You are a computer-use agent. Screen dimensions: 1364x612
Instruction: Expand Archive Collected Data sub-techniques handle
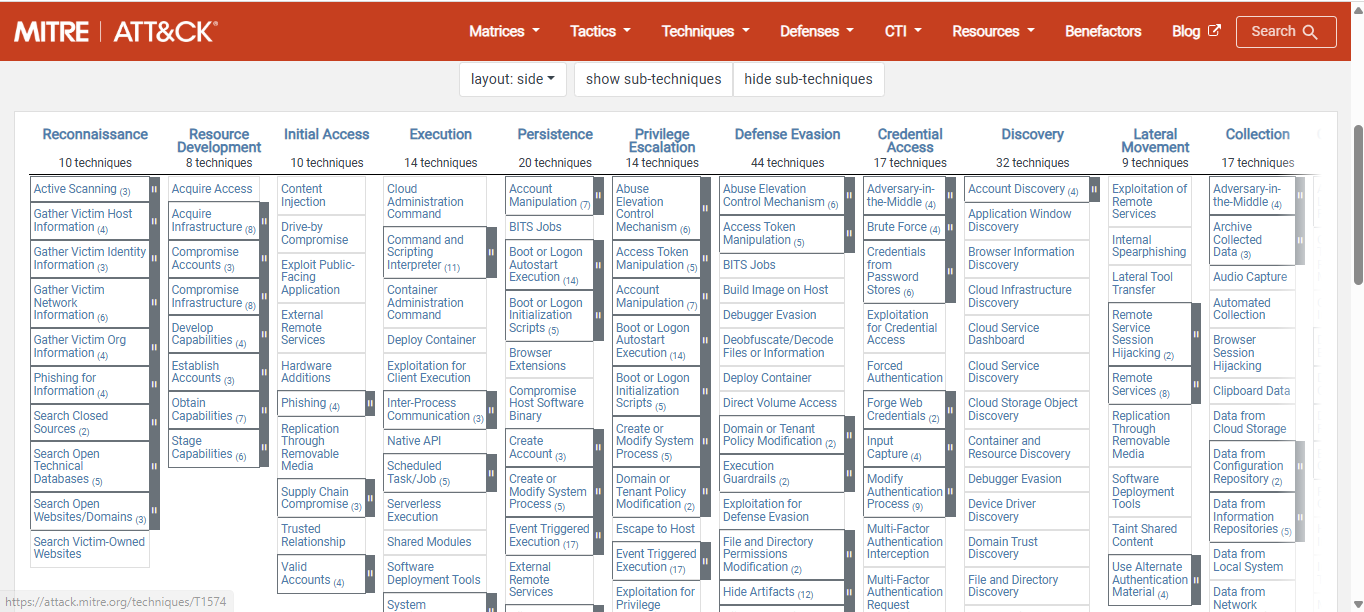tap(1300, 240)
